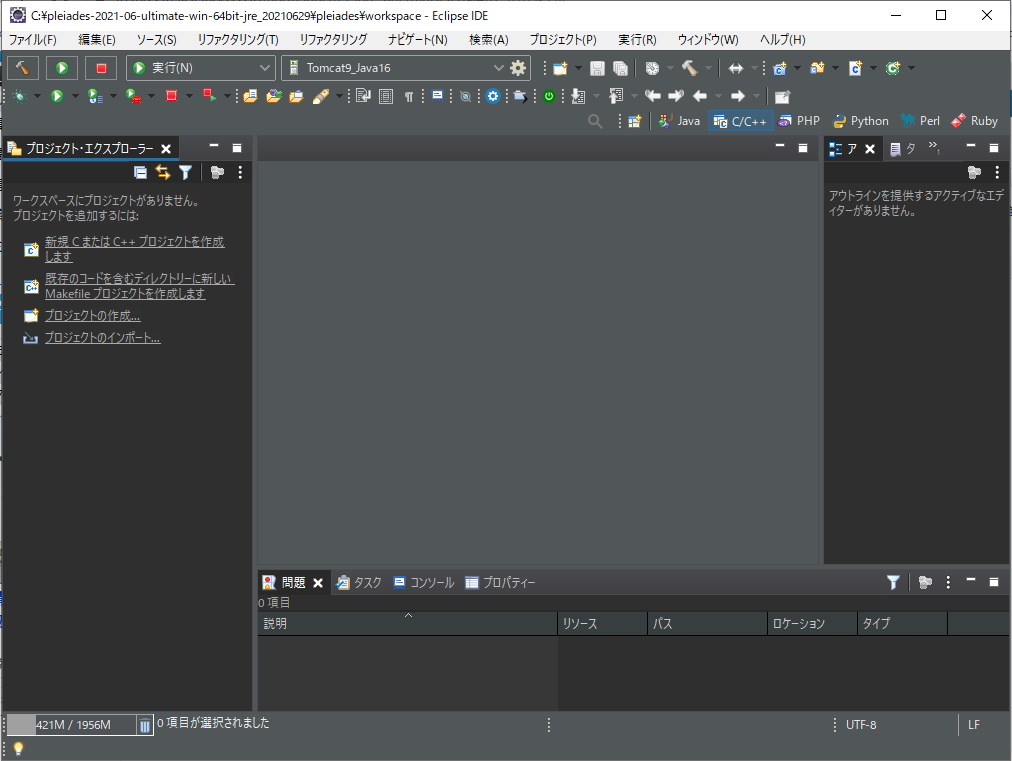Toggle word wrap icon in toolbar

363,97
